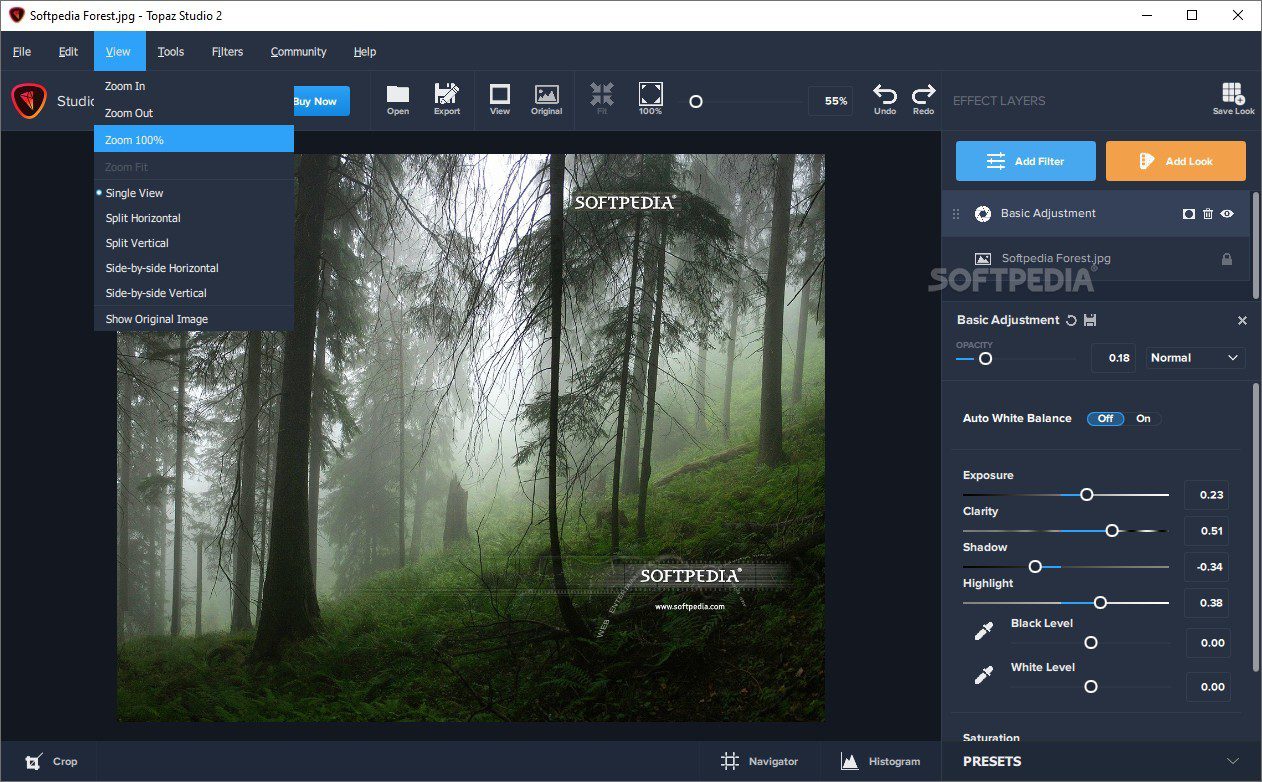Click the Basic Adjustment layer circle icon
The width and height of the screenshot is (1262, 782).
983,214
